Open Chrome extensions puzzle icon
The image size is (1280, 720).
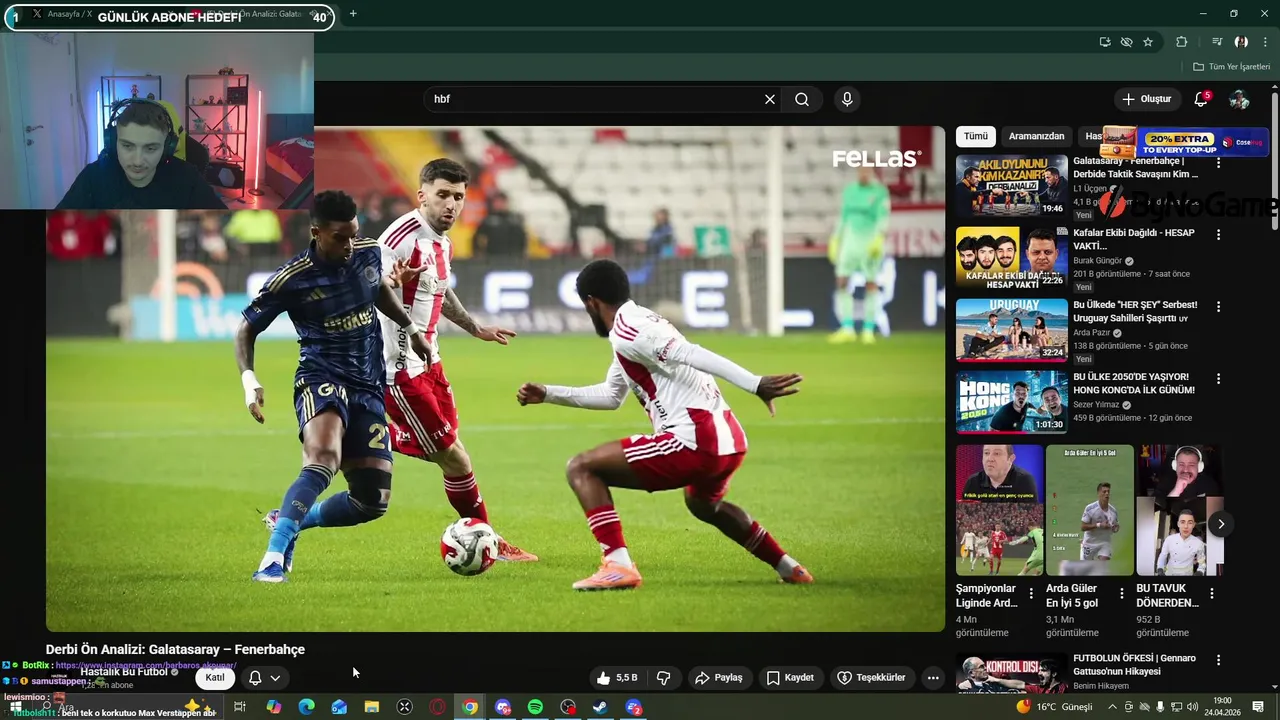tap(1182, 42)
